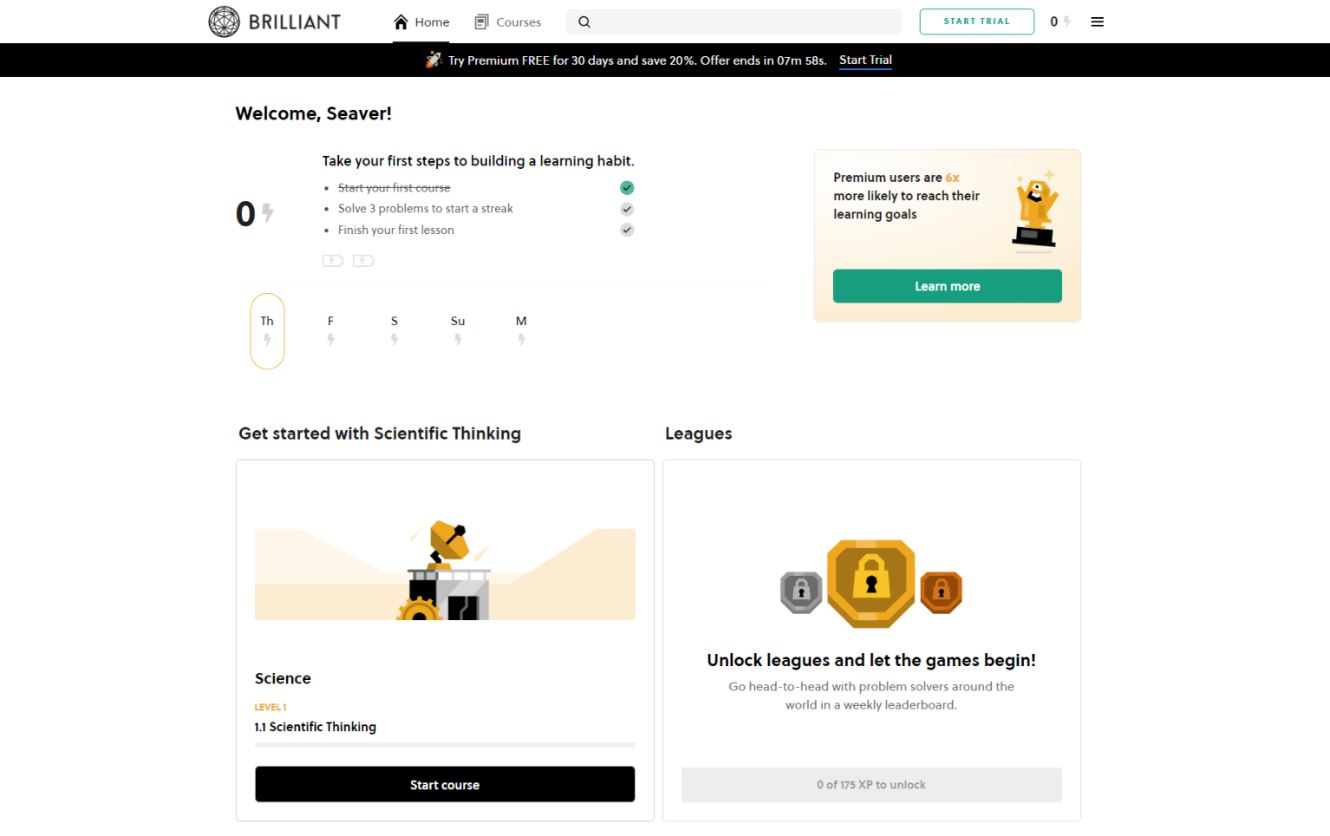Image resolution: width=1330 pixels, height=836 pixels.
Task: Select Sunday bolt in streak calendar
Action: [458, 340]
